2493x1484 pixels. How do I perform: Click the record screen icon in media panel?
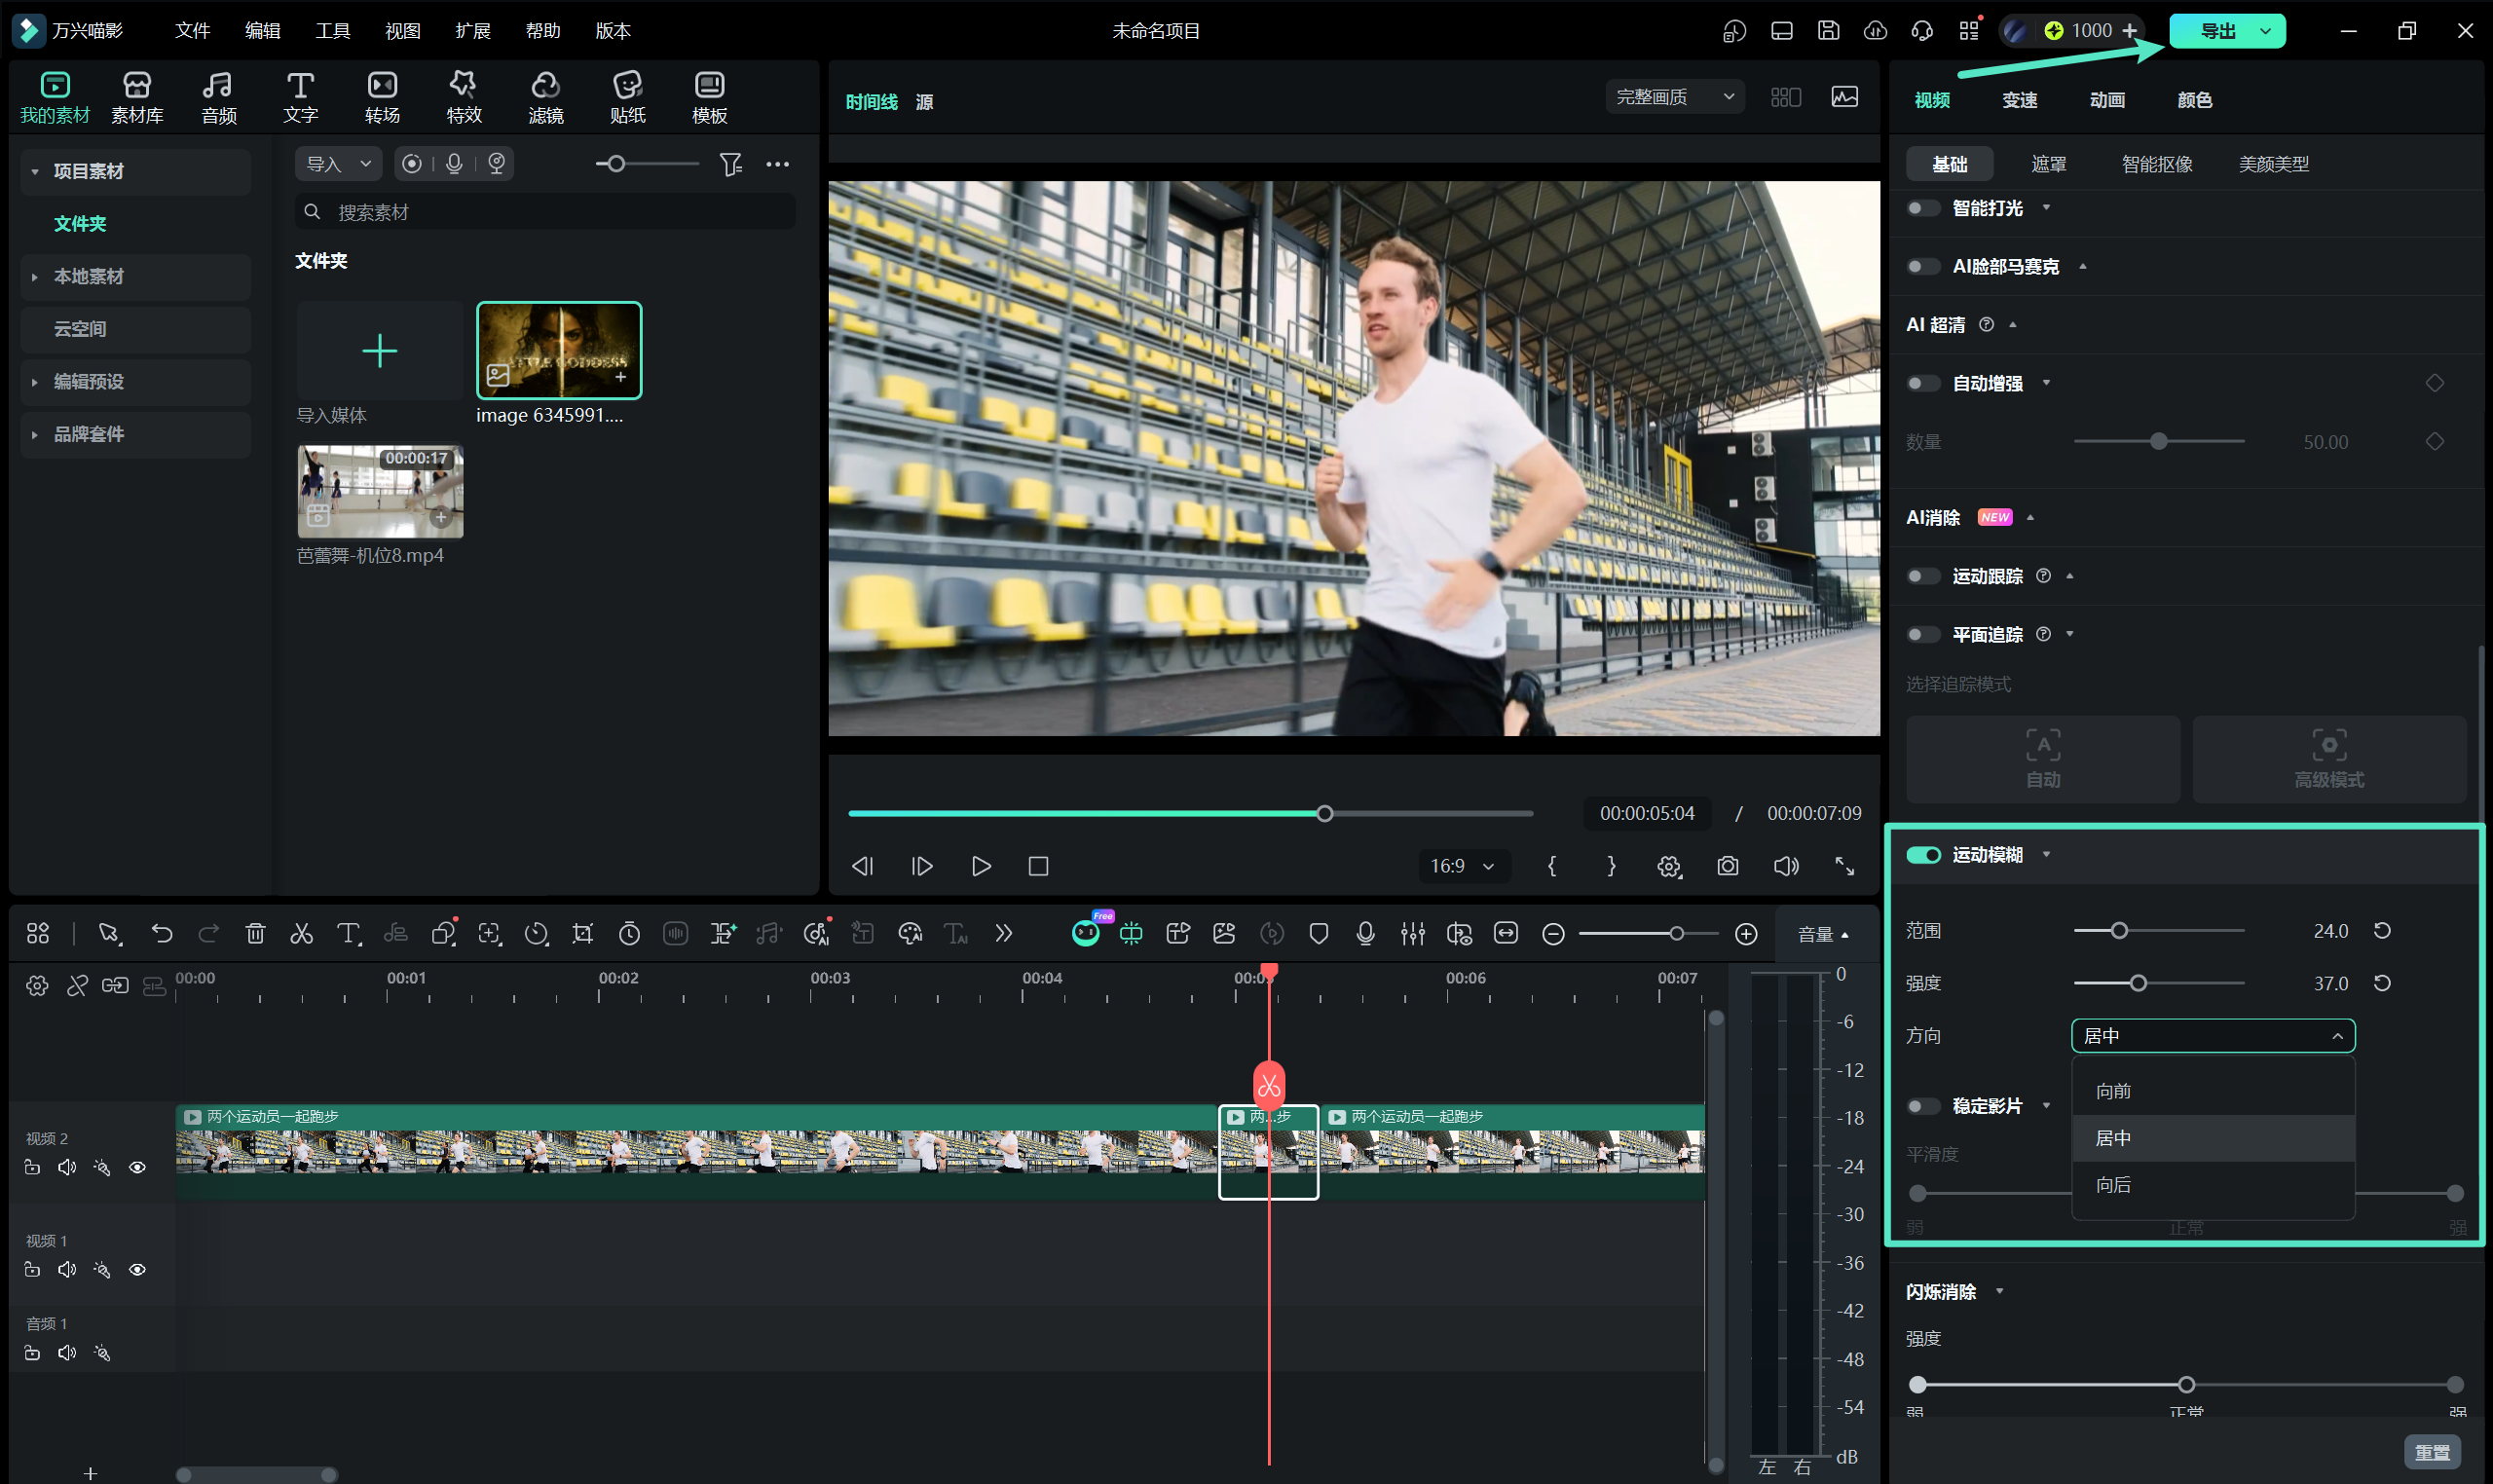coord(412,163)
